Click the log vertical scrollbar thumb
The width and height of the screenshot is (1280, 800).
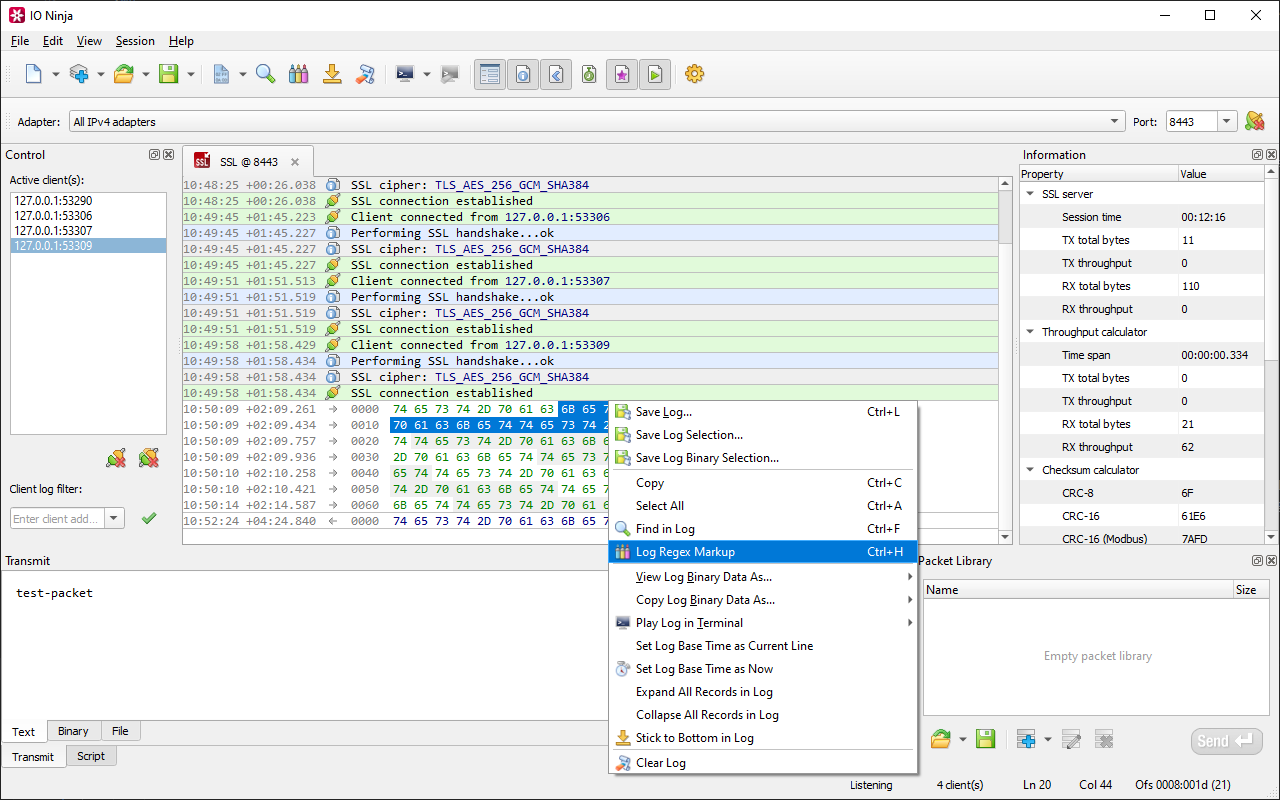pos(1006,218)
